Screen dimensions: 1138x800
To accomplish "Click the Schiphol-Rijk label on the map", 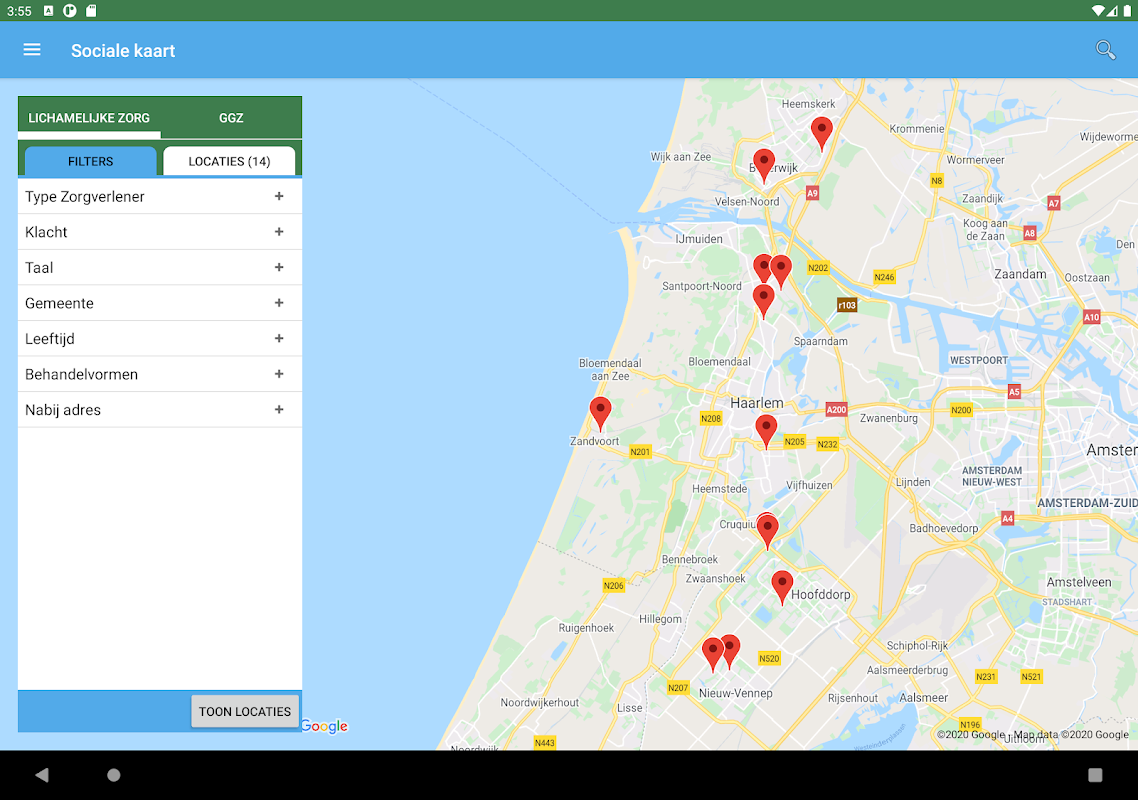I will click(x=917, y=645).
